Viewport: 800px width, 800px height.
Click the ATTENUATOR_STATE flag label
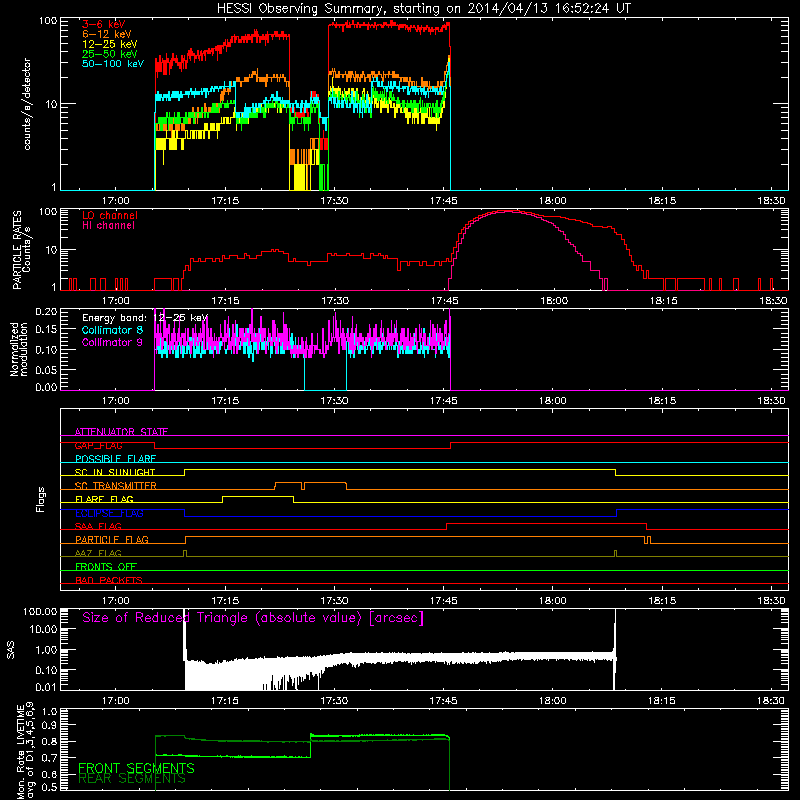121,432
